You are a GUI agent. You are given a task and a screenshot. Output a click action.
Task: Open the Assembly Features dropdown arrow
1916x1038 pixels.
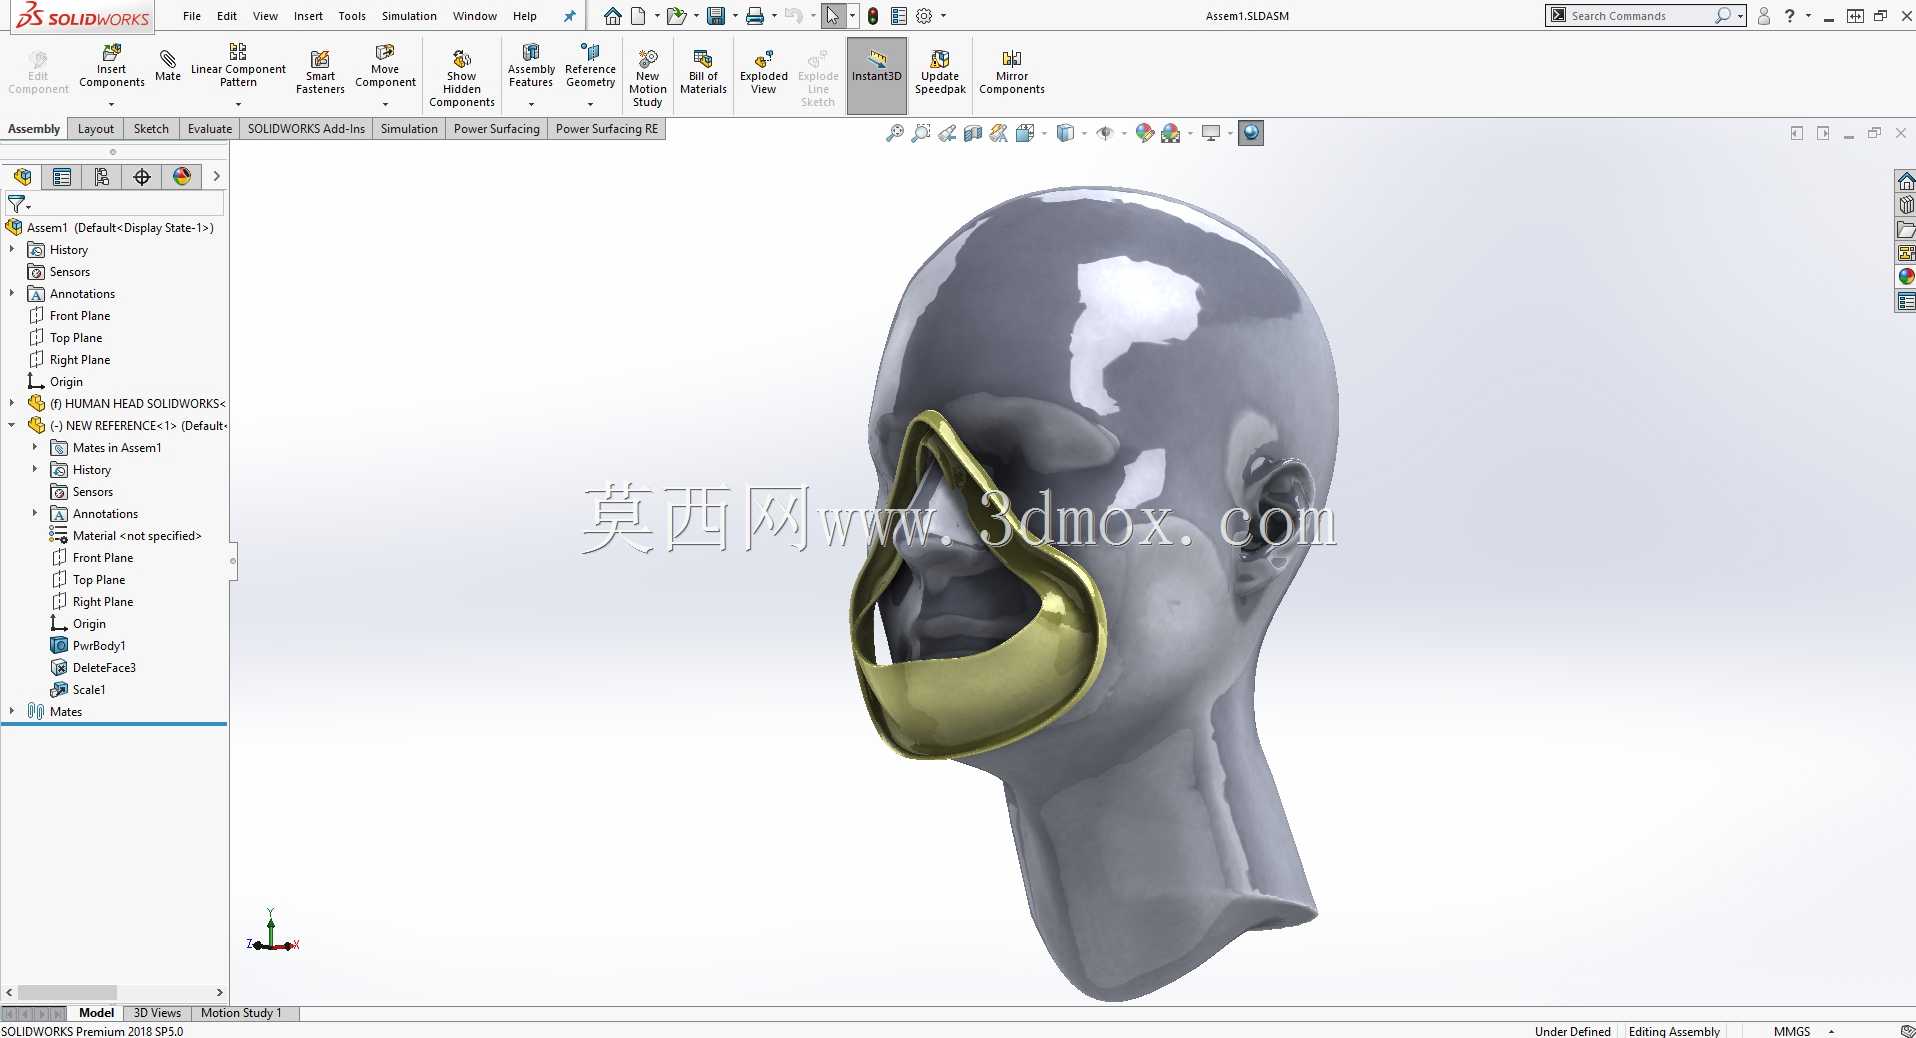coord(531,104)
